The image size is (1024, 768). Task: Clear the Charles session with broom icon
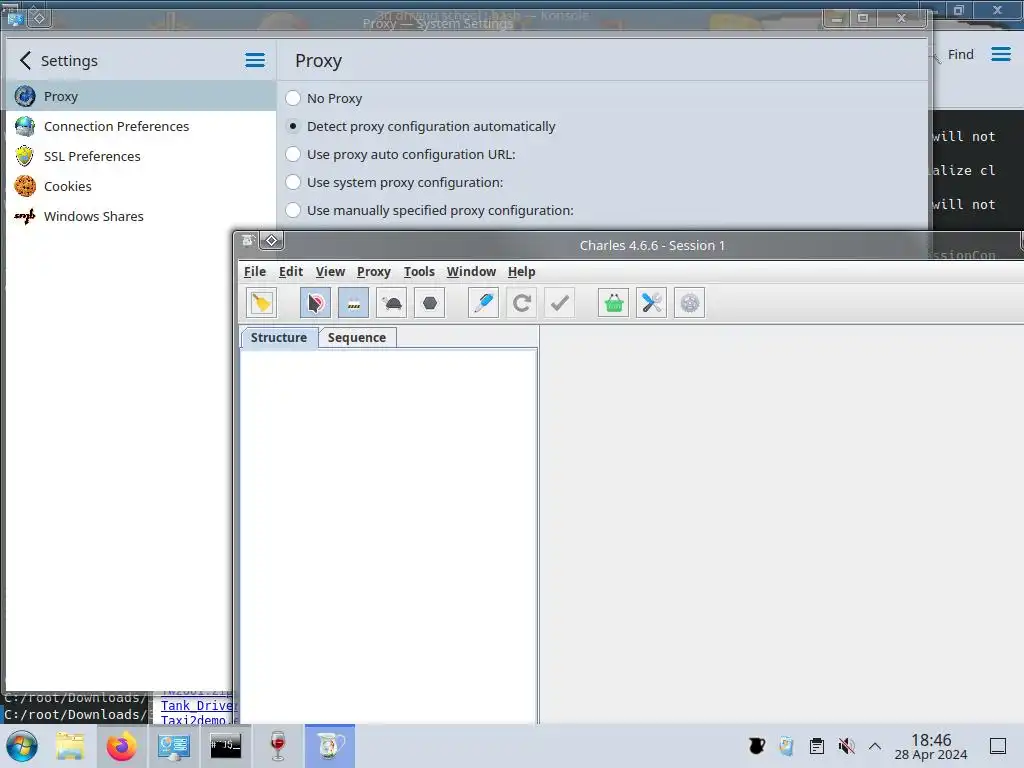click(x=262, y=303)
